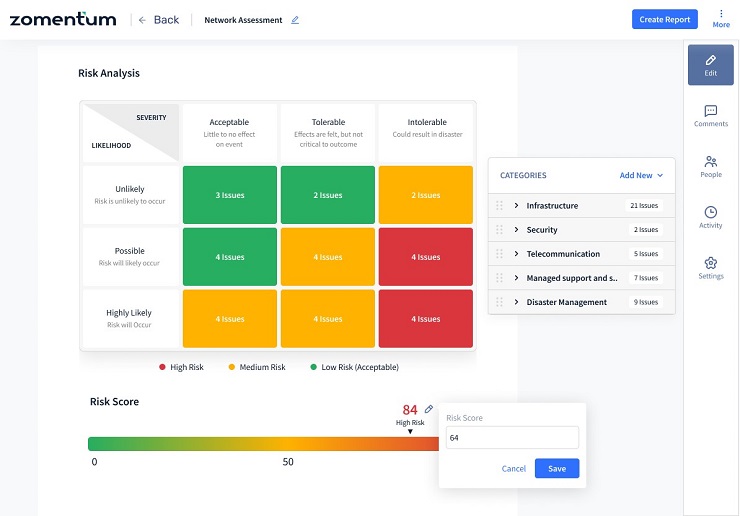This screenshot has height=516, width=740.
Task: Click drag handle of Infrastructure category
Action: pos(499,206)
